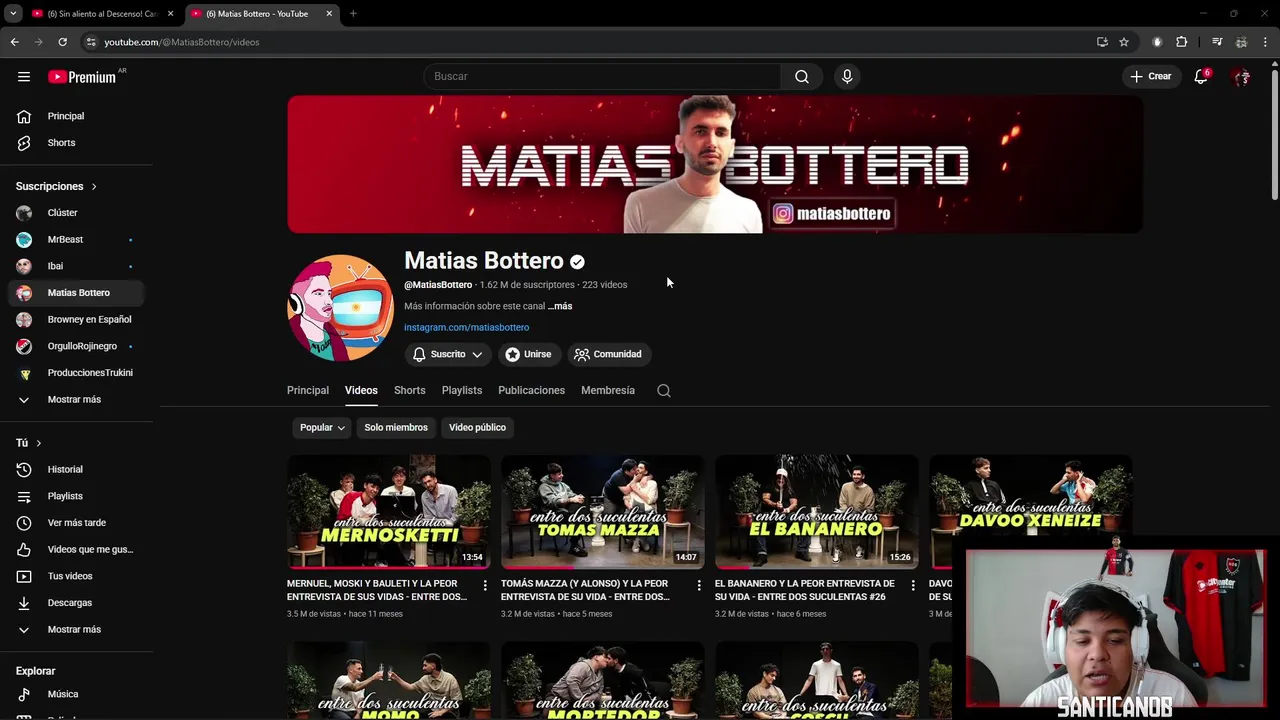
Task: Open the hamburger guide menu
Action: point(24,76)
